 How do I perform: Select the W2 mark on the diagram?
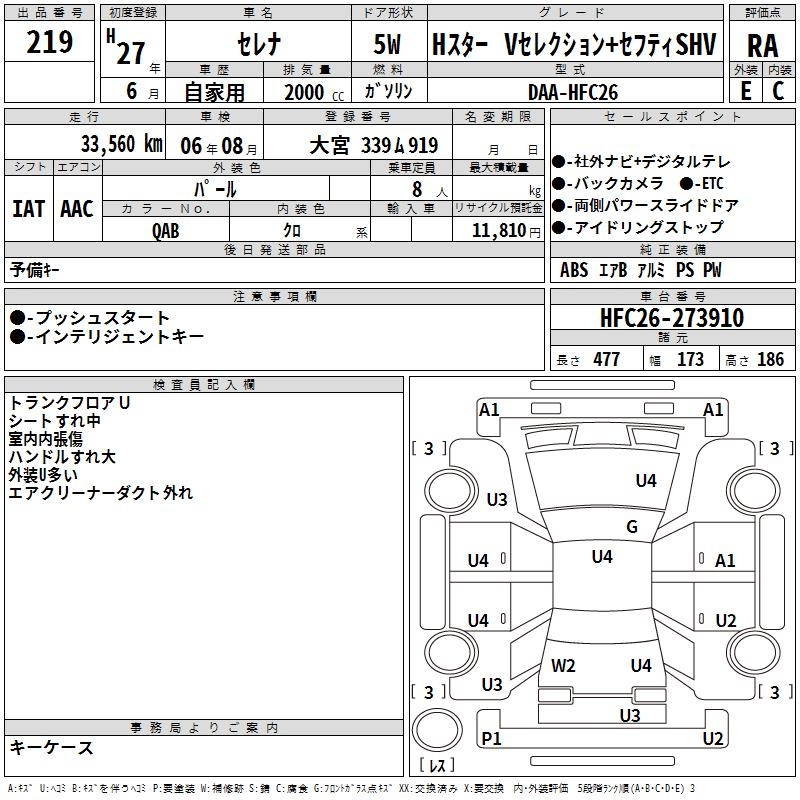point(563,666)
